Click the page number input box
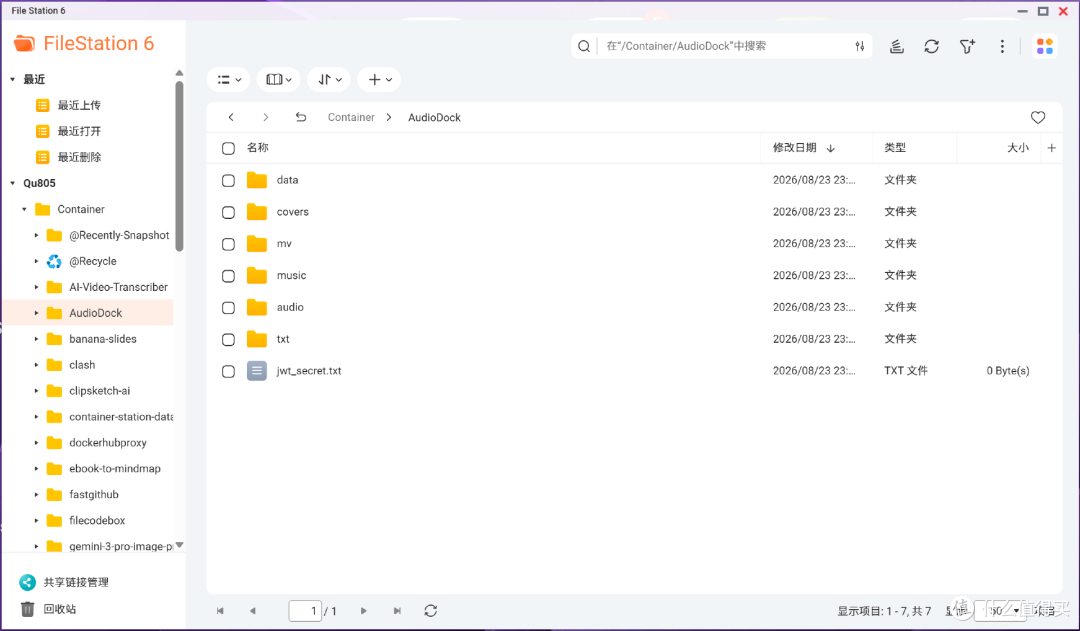Screen dimensions: 1080x631 305,610
